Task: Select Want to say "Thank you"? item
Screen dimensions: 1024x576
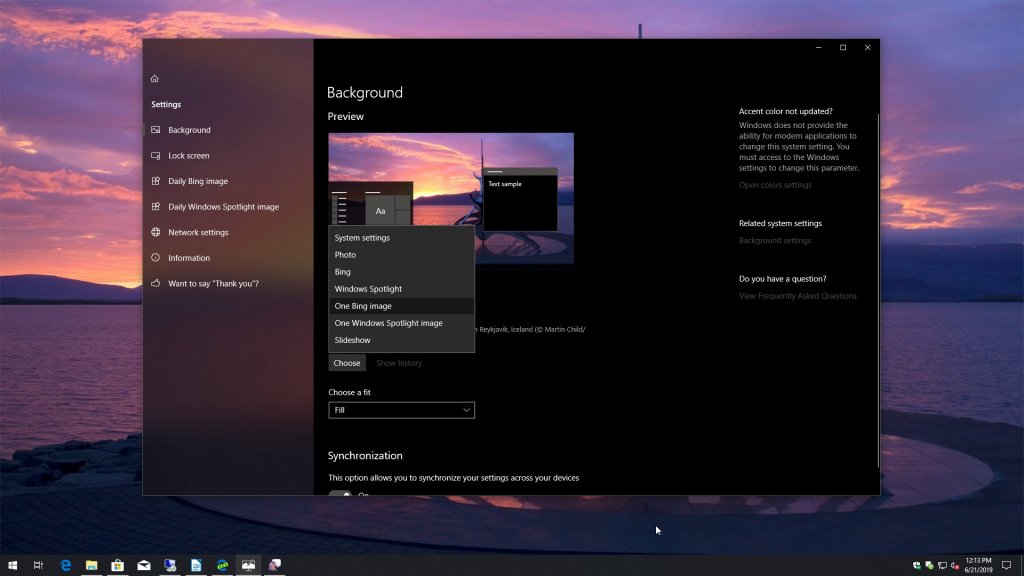Action: tap(213, 283)
